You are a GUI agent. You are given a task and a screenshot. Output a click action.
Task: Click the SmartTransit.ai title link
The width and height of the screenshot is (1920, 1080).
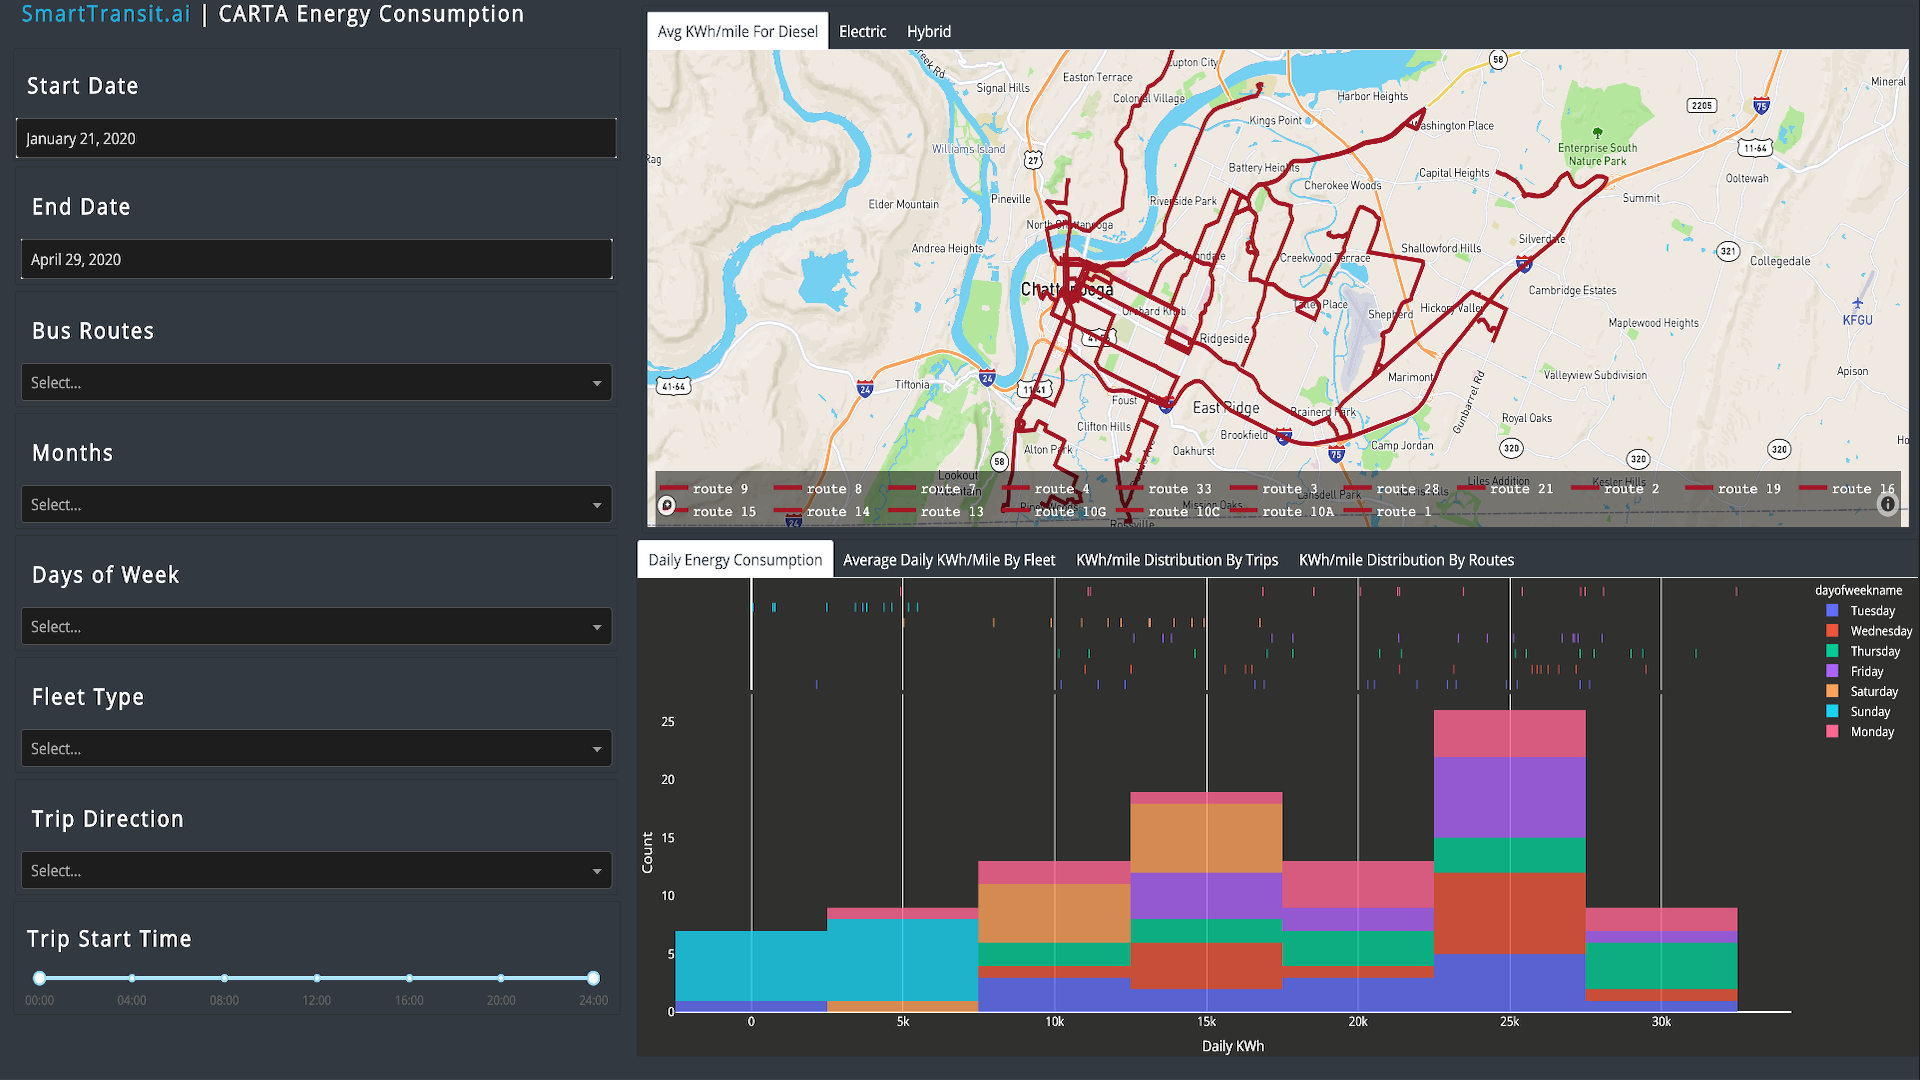(106, 14)
